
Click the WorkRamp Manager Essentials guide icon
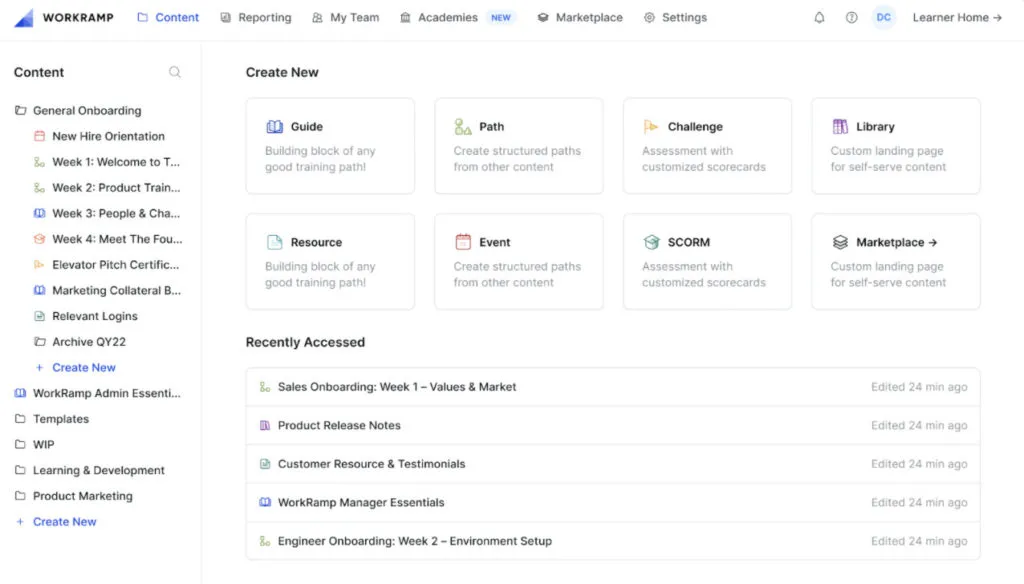point(264,502)
